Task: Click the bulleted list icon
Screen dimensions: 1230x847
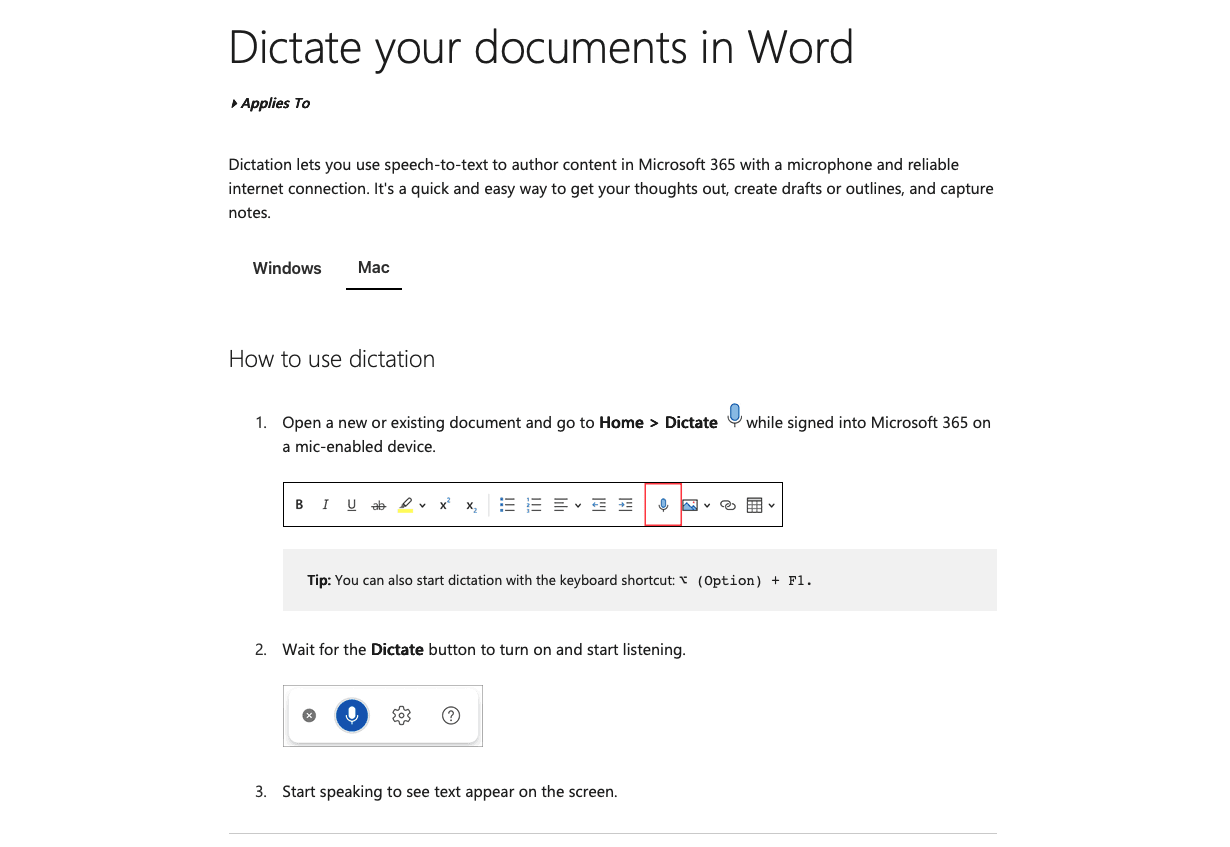Action: pyautogui.click(x=507, y=505)
